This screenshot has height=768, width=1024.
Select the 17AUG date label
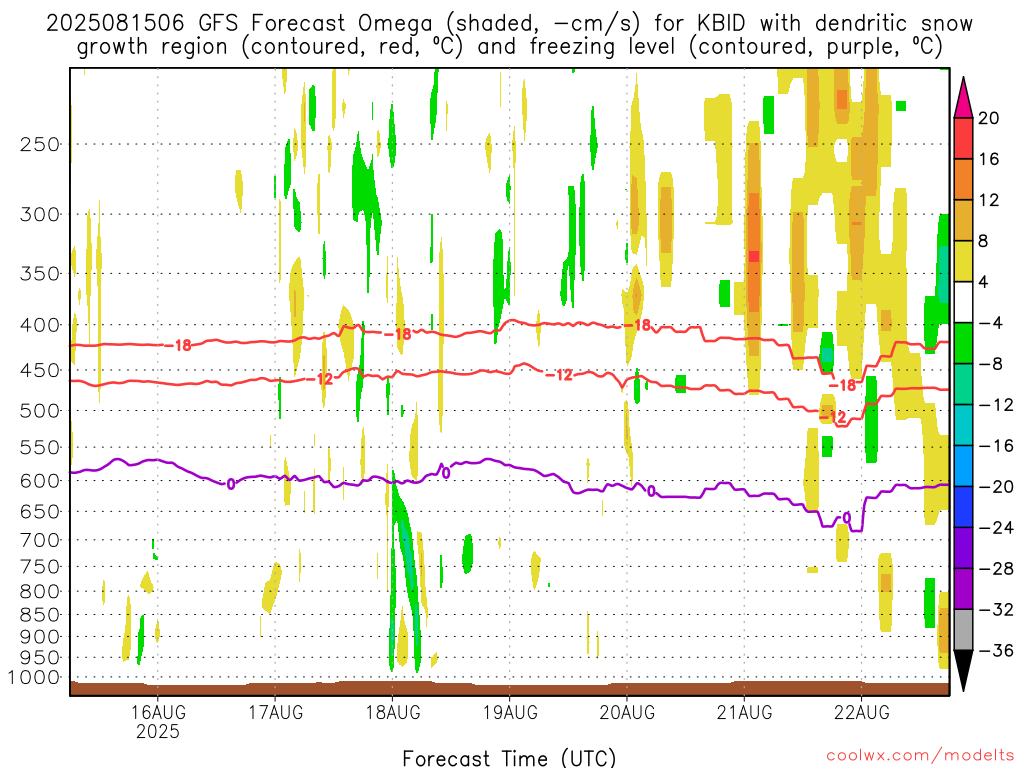(x=275, y=712)
